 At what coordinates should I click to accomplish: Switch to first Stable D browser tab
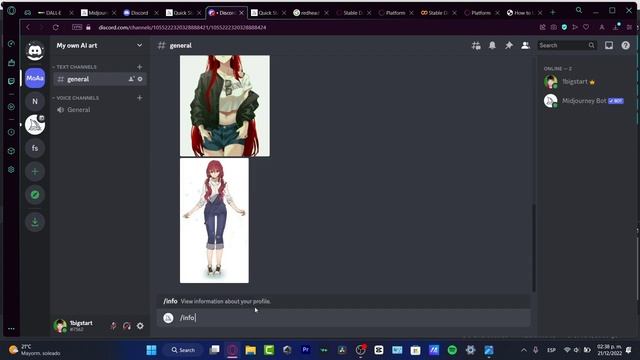point(353,13)
